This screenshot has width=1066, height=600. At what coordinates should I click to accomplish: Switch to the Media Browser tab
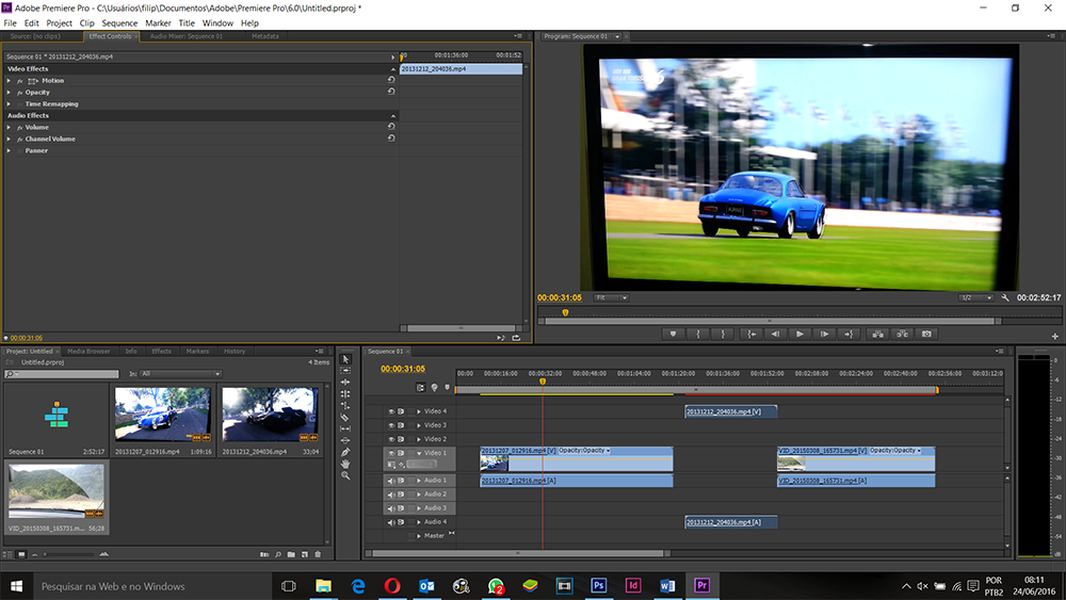88,351
